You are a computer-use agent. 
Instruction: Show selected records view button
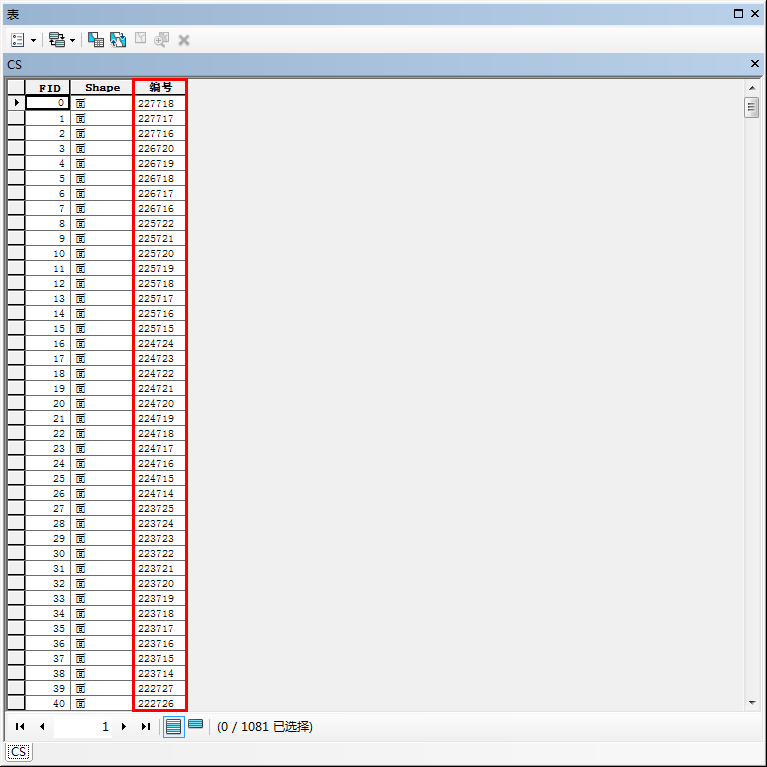196,724
